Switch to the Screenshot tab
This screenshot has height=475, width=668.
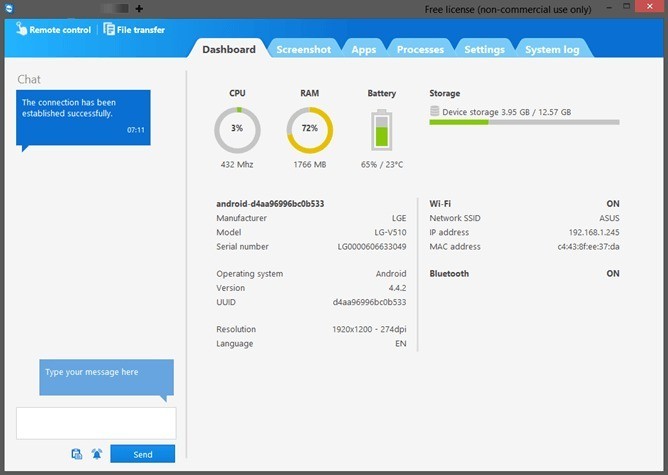pos(303,49)
